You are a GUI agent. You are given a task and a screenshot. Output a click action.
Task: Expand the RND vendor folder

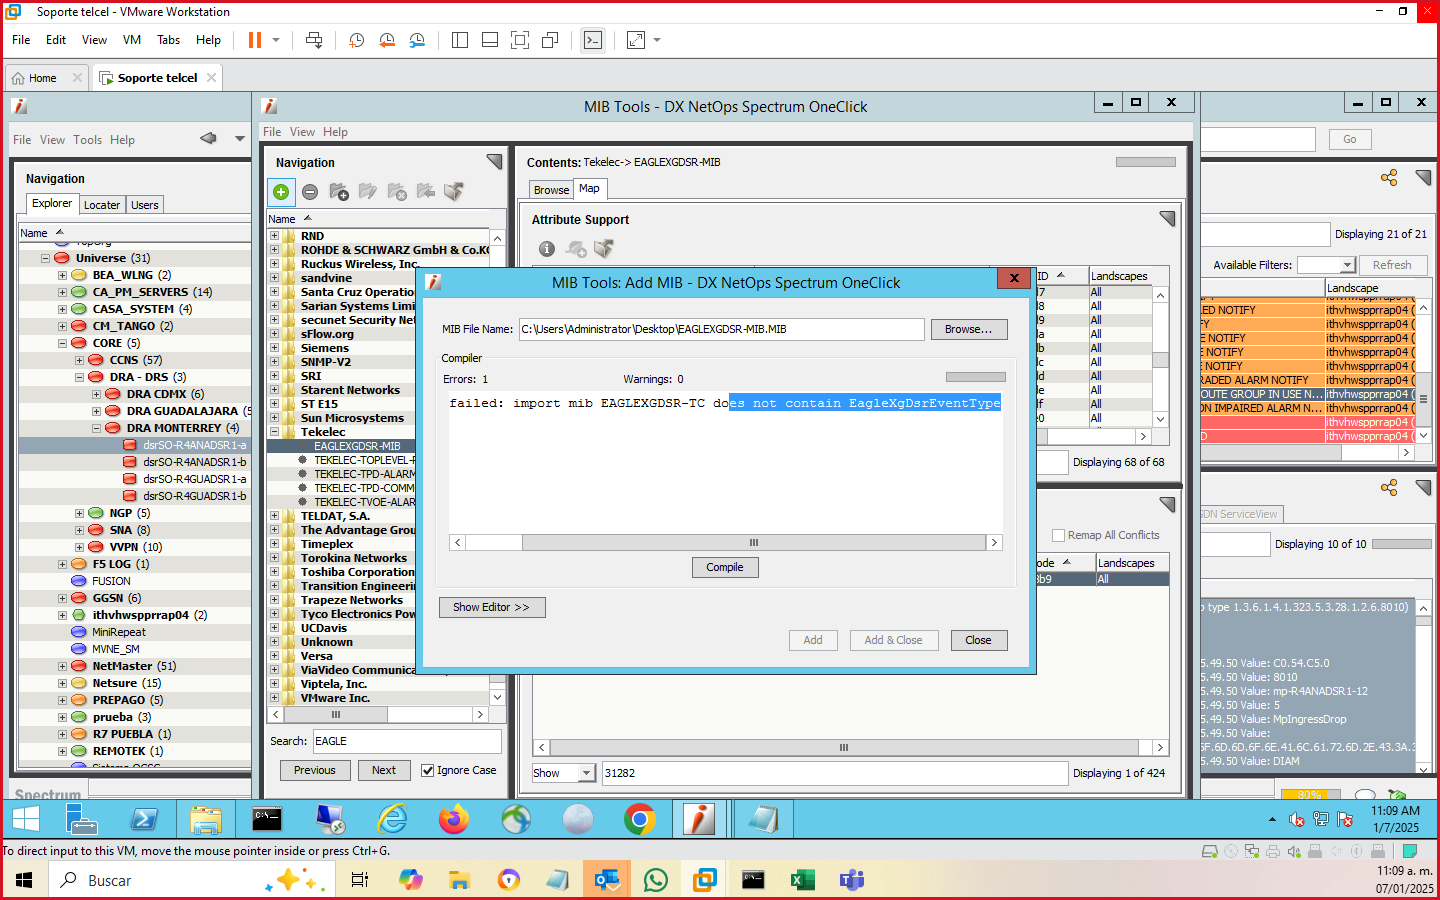click(x=274, y=236)
